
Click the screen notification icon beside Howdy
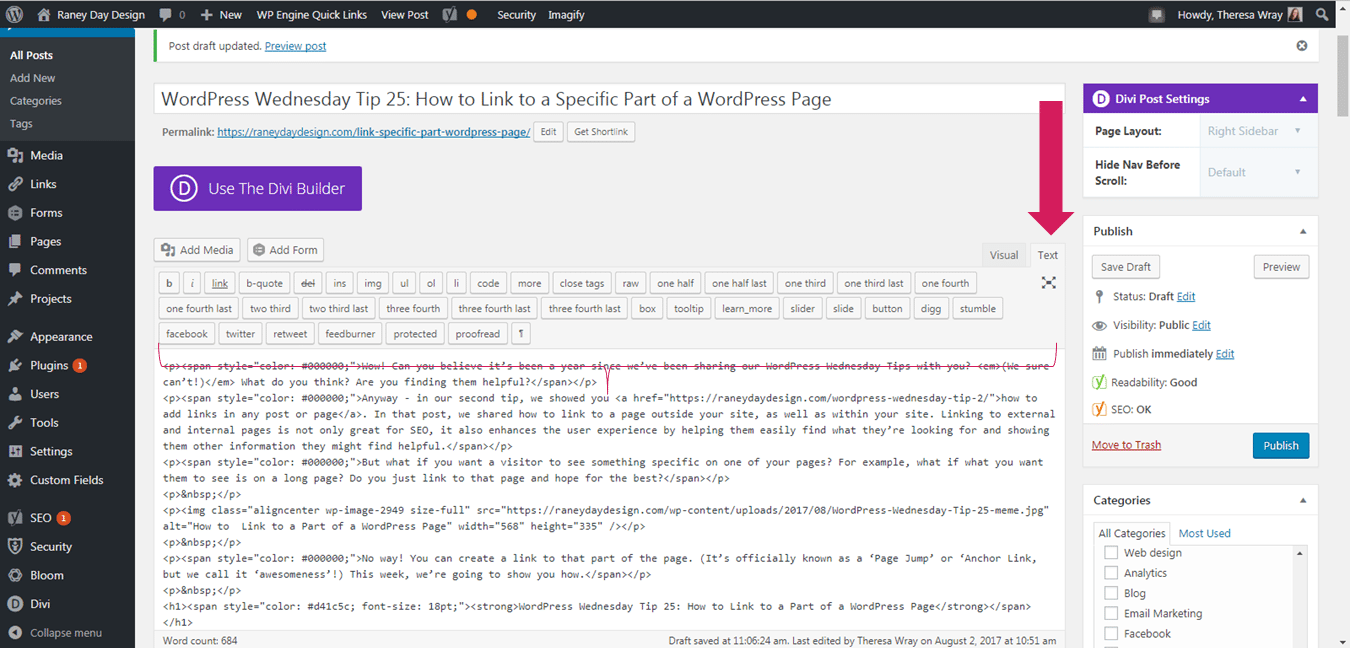[x=1156, y=14]
